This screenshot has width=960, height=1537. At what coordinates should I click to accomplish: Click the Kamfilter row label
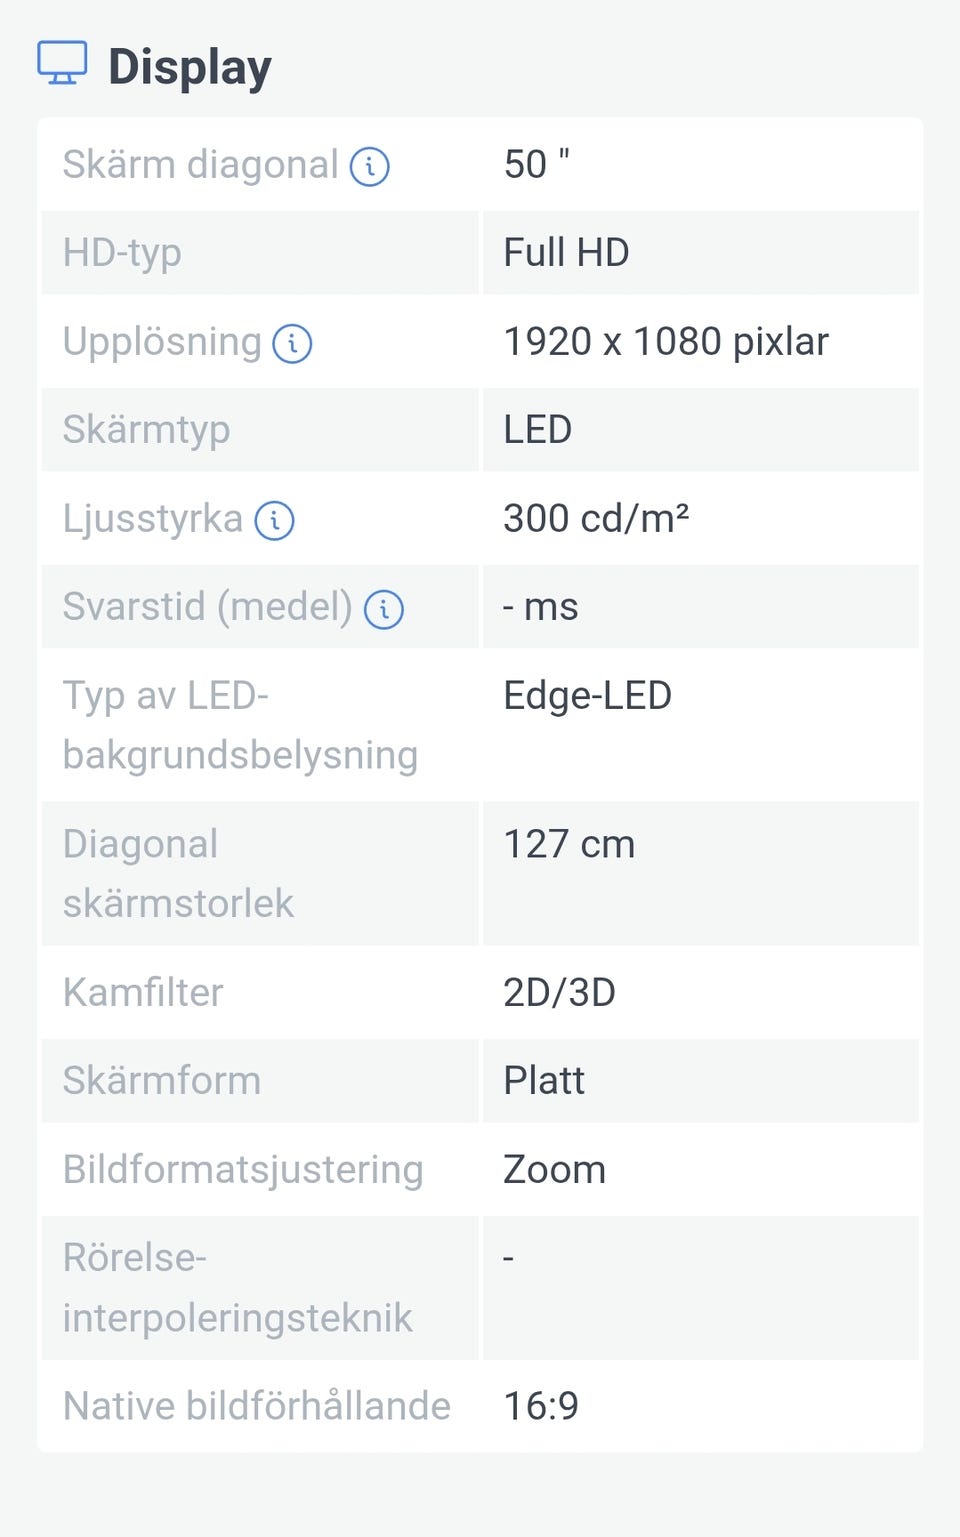coord(143,993)
